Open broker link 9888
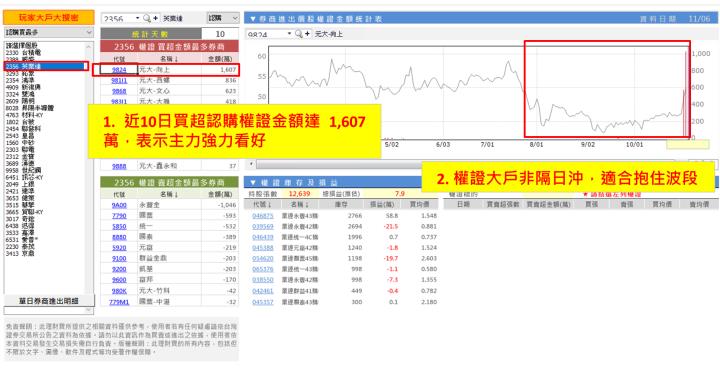The height and width of the screenshot is (373, 720). pos(119,166)
